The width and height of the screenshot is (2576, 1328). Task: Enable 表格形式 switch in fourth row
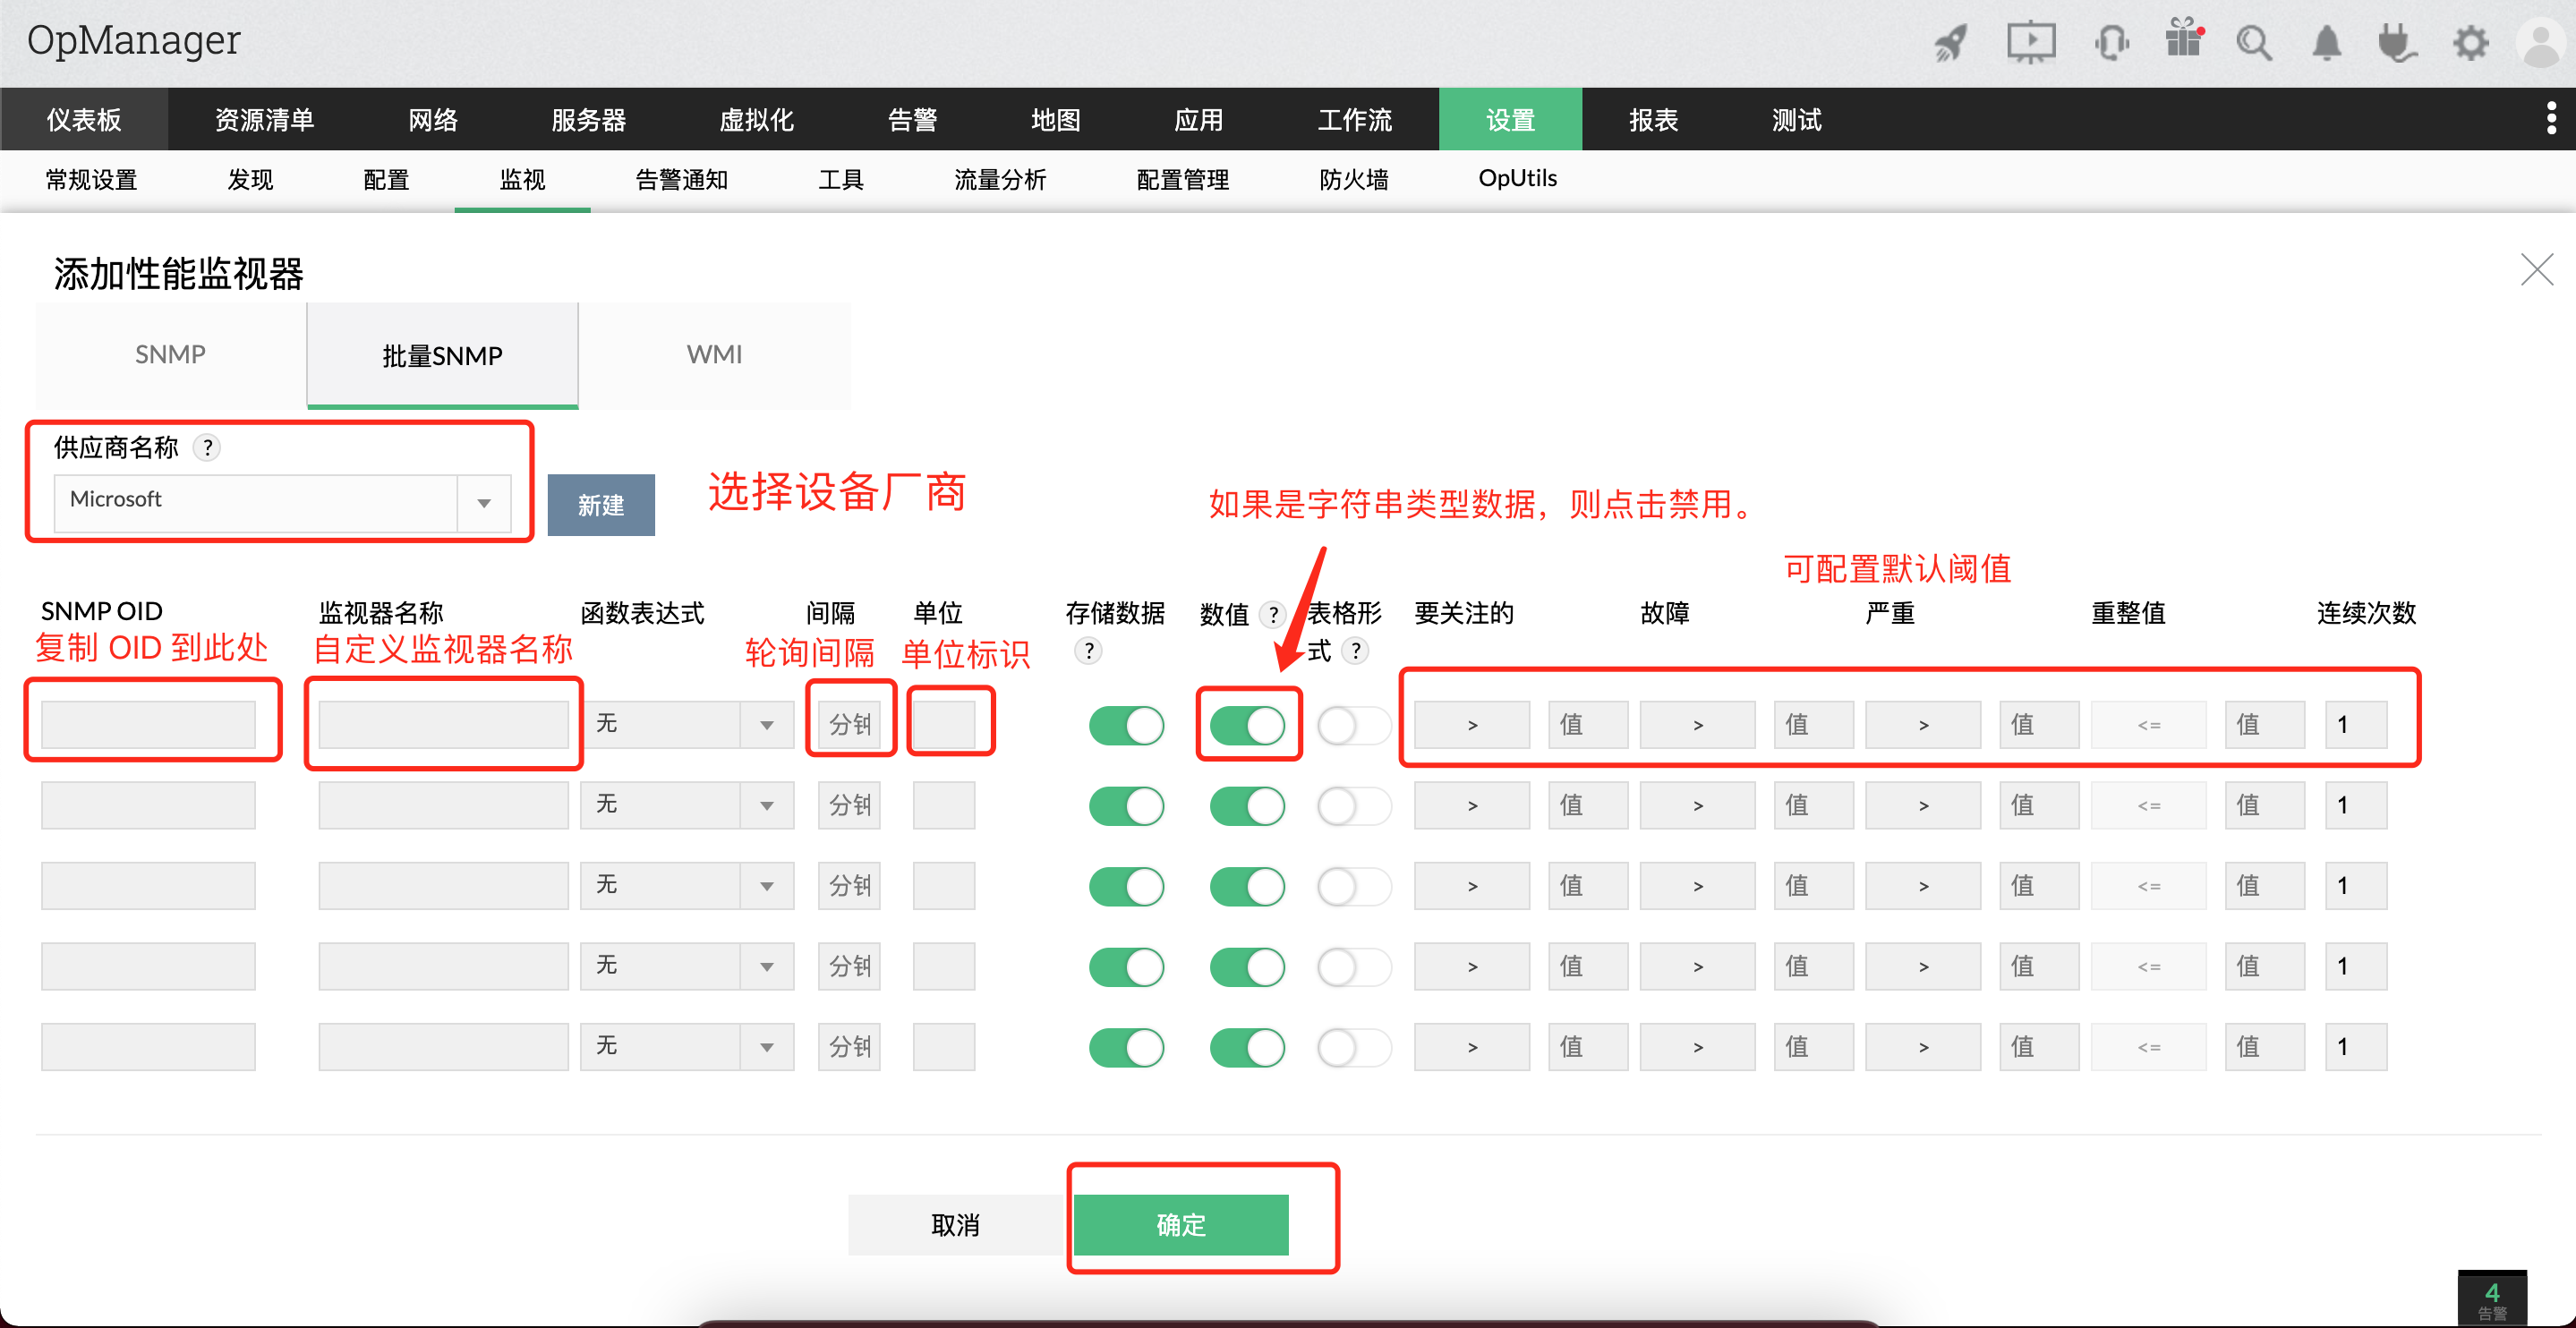point(1354,967)
